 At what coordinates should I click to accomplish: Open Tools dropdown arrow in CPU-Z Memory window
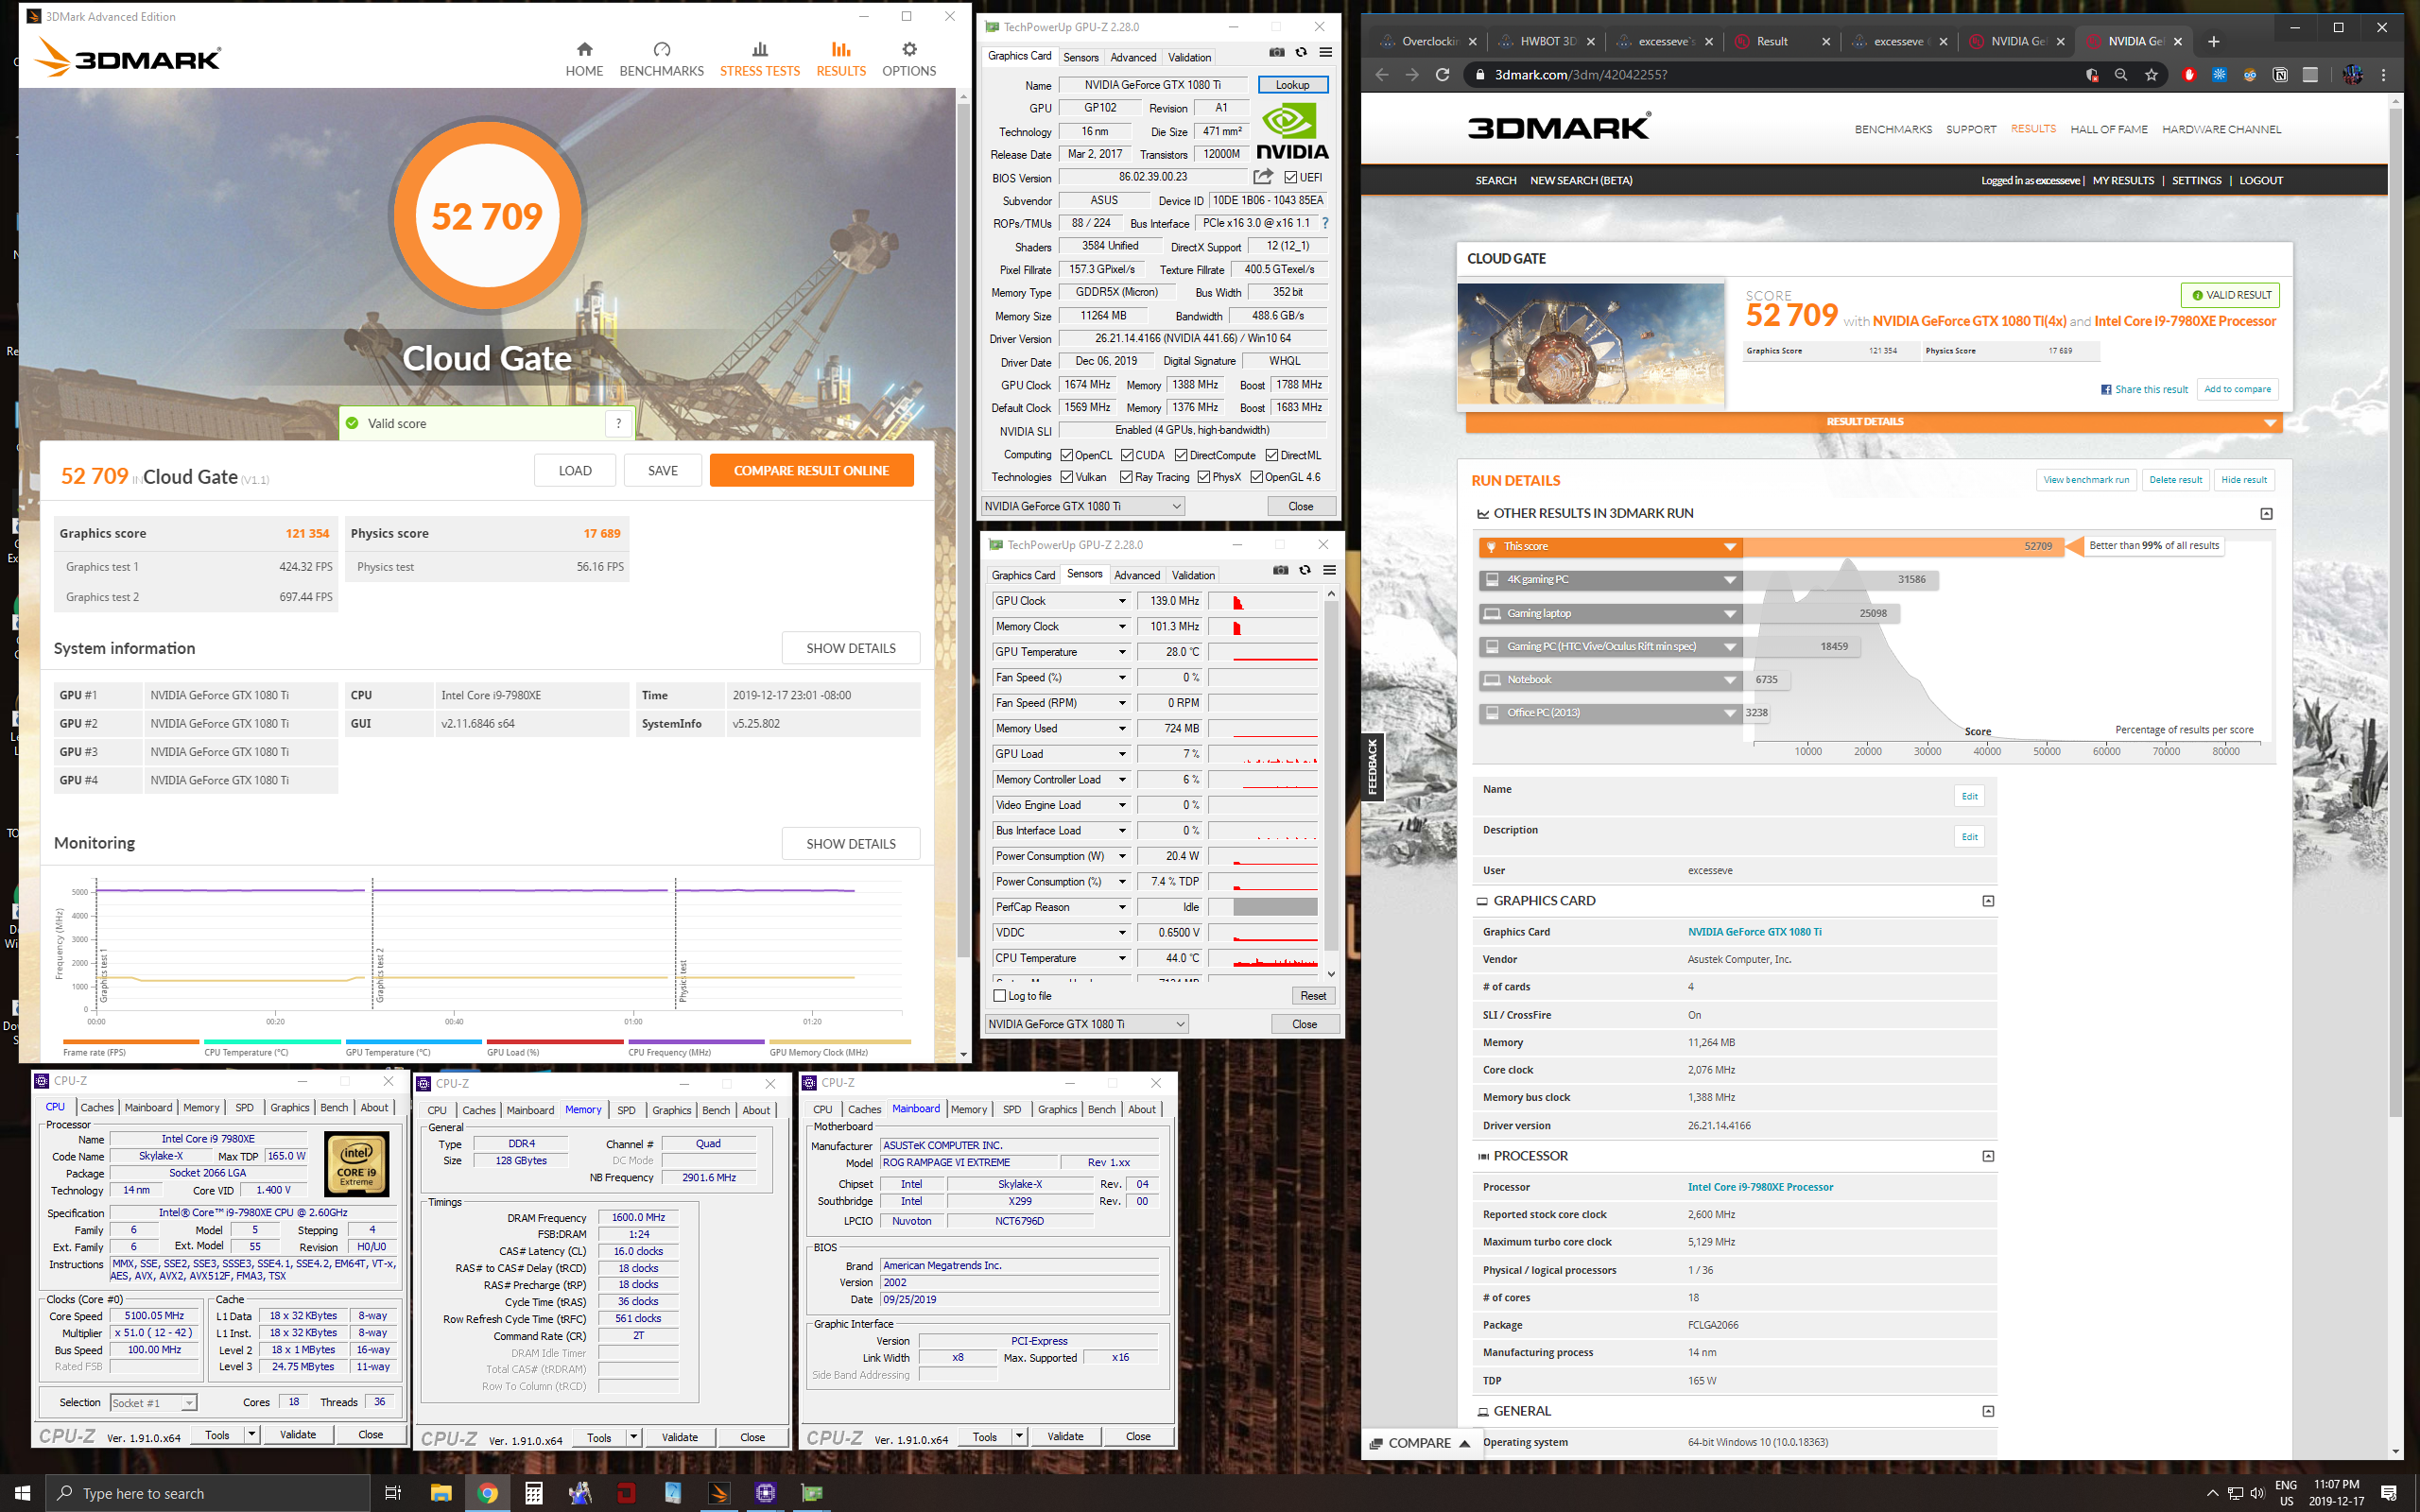633,1438
